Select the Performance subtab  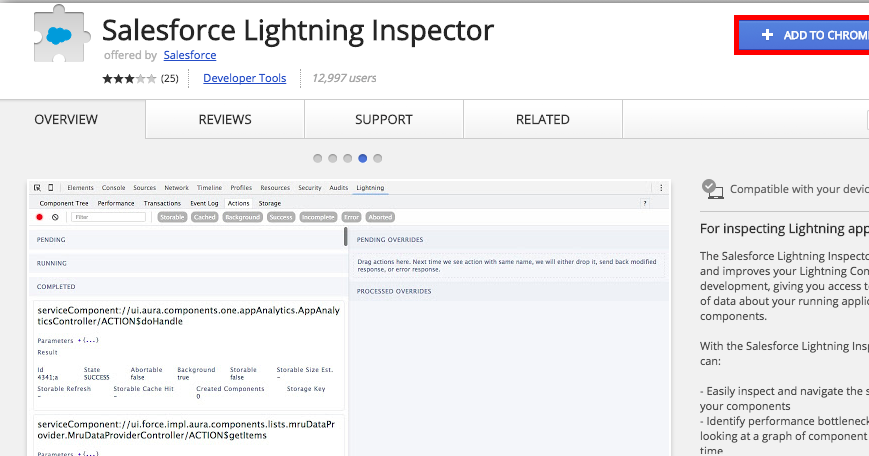point(116,203)
